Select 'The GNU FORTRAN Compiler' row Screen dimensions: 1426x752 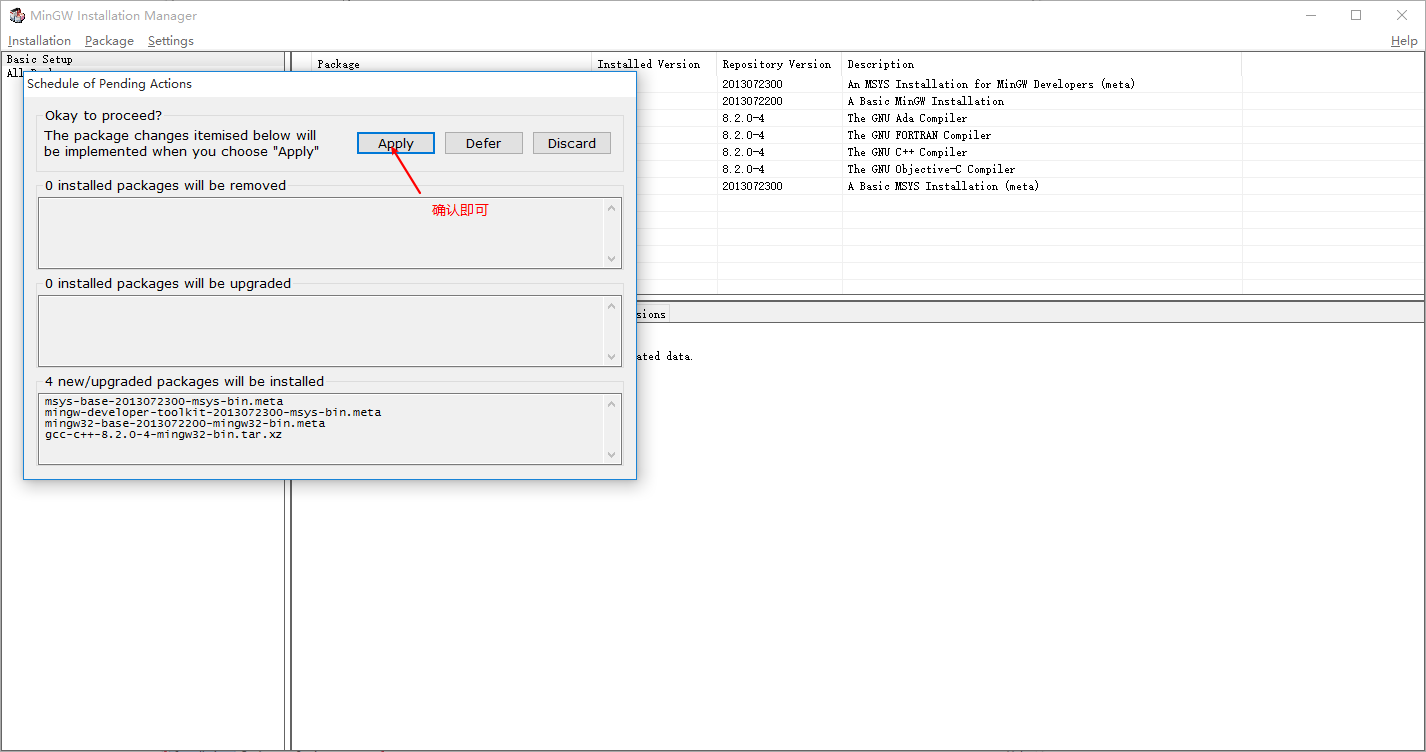point(919,135)
